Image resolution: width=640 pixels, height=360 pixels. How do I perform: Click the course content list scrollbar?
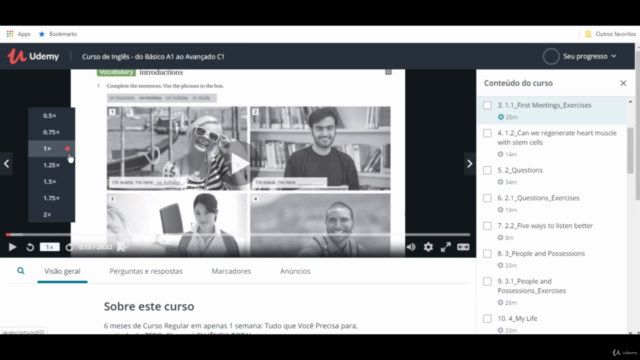click(x=630, y=150)
